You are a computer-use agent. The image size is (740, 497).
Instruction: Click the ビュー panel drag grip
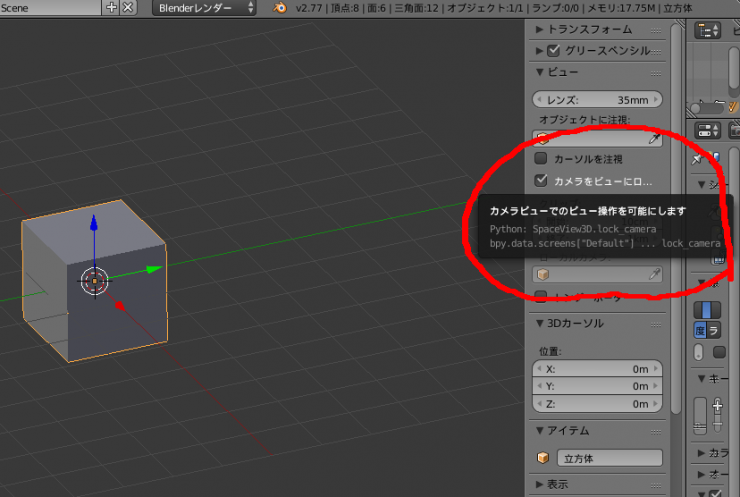(x=656, y=73)
